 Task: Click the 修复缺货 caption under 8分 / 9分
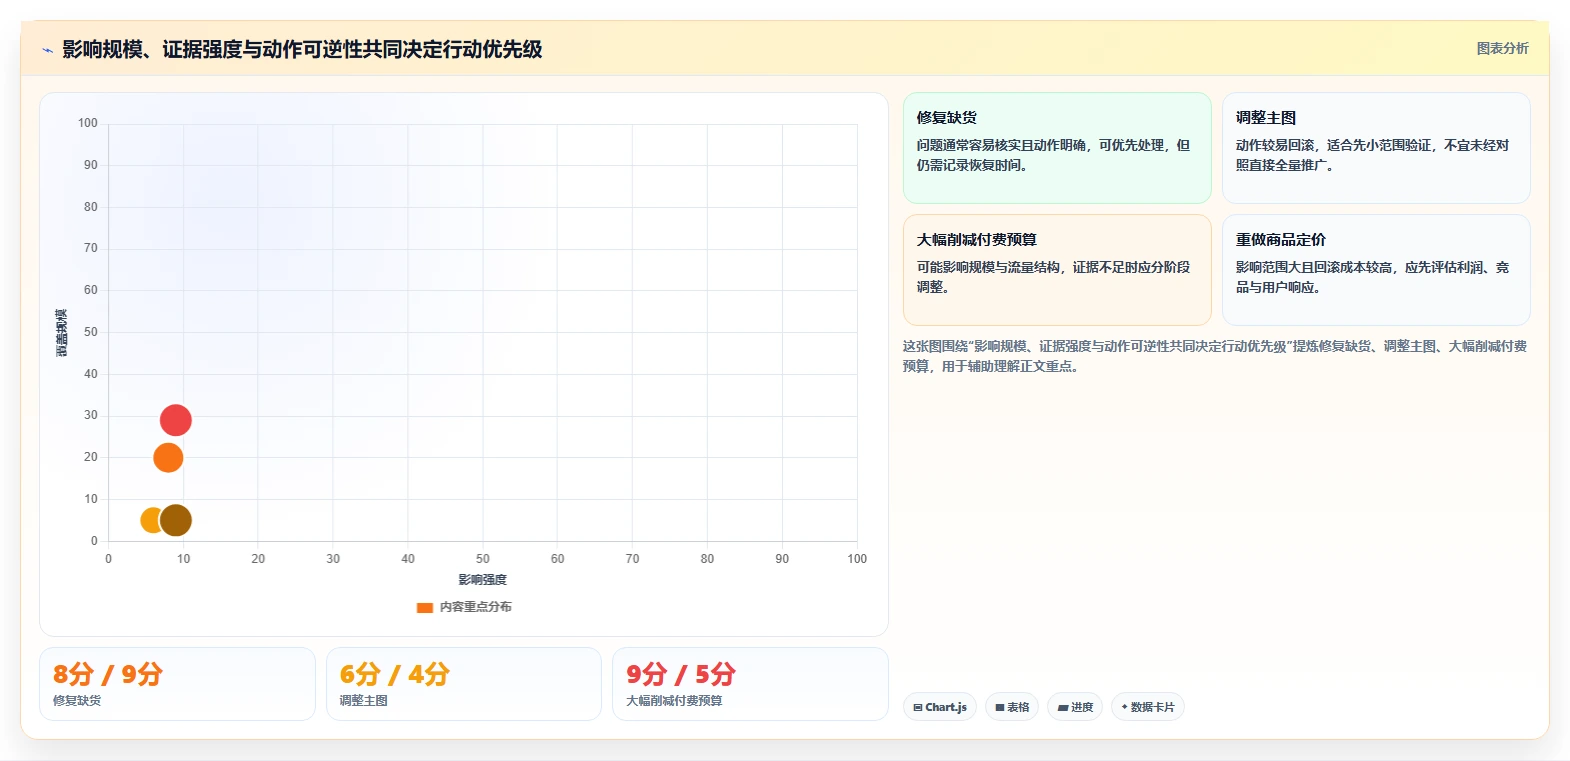77,701
